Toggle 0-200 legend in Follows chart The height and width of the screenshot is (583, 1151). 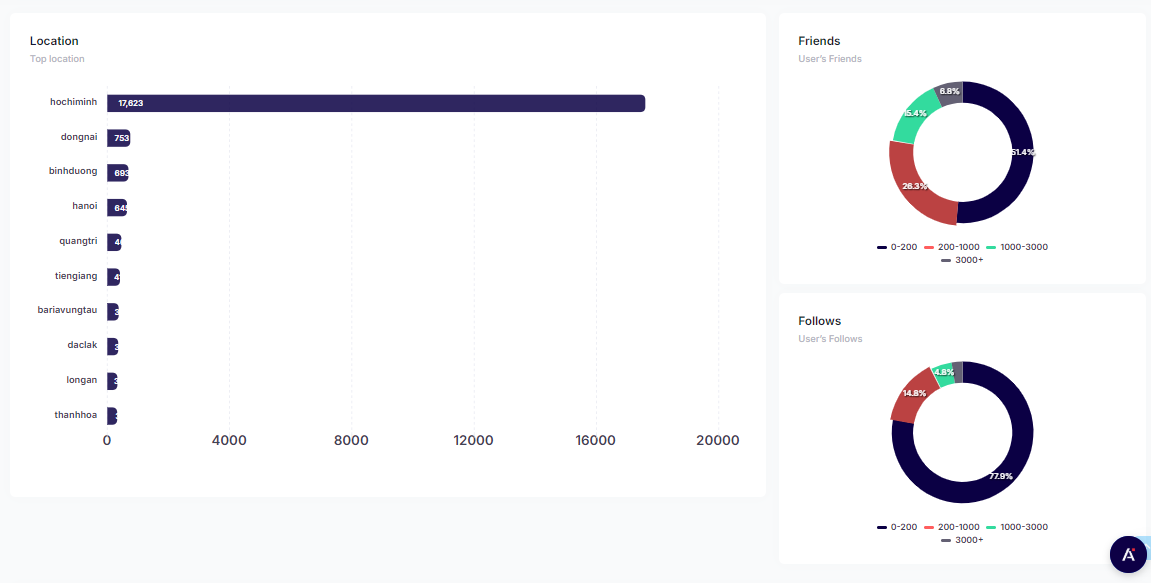(x=897, y=527)
